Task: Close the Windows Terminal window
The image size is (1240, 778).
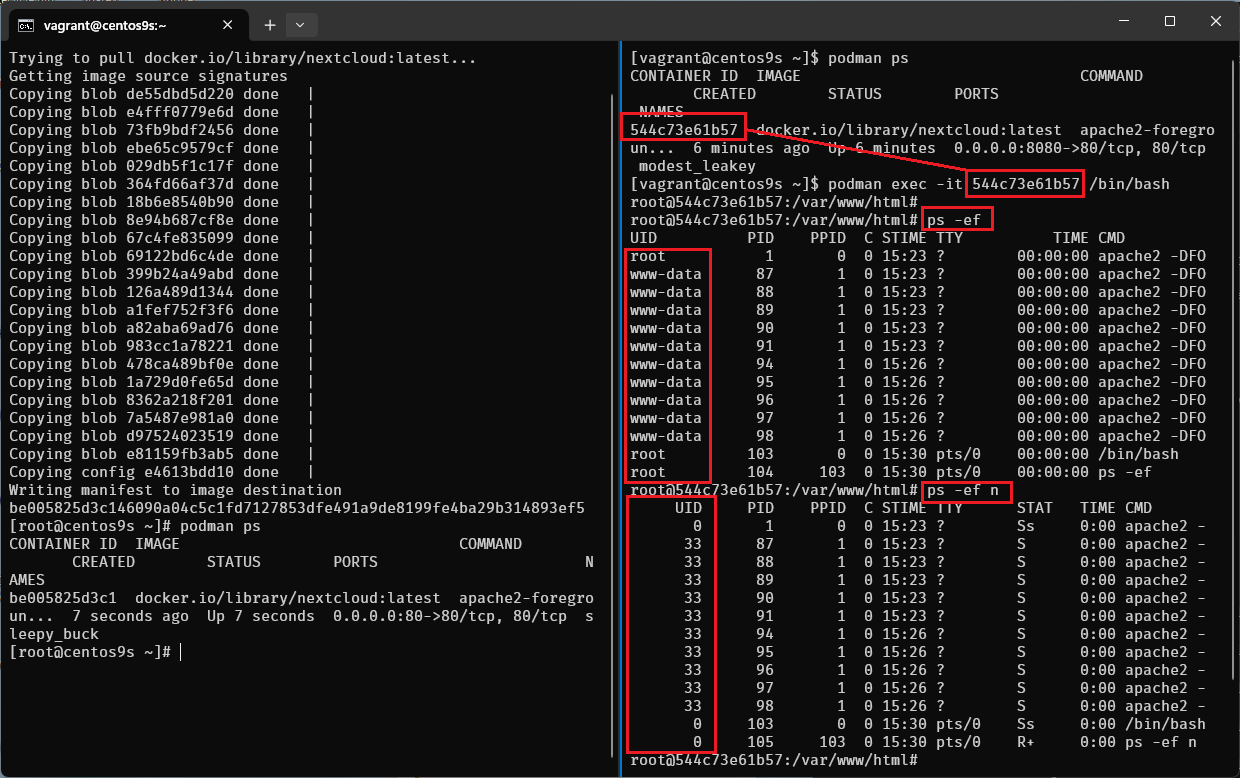Action: tap(1215, 22)
